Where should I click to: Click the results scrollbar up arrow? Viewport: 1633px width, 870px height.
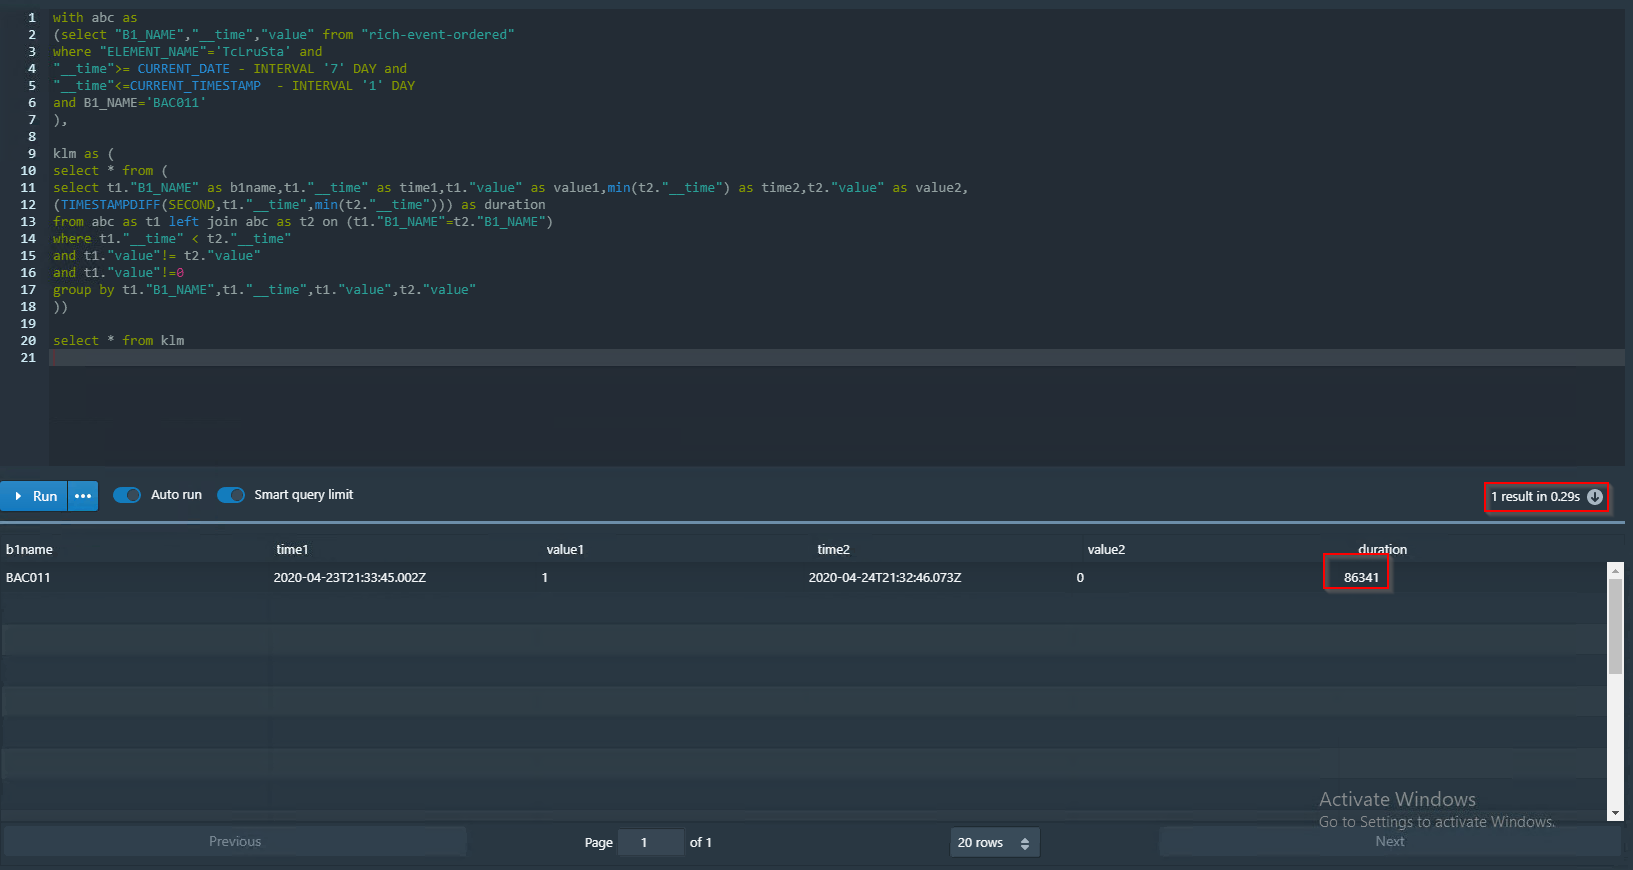click(x=1614, y=570)
